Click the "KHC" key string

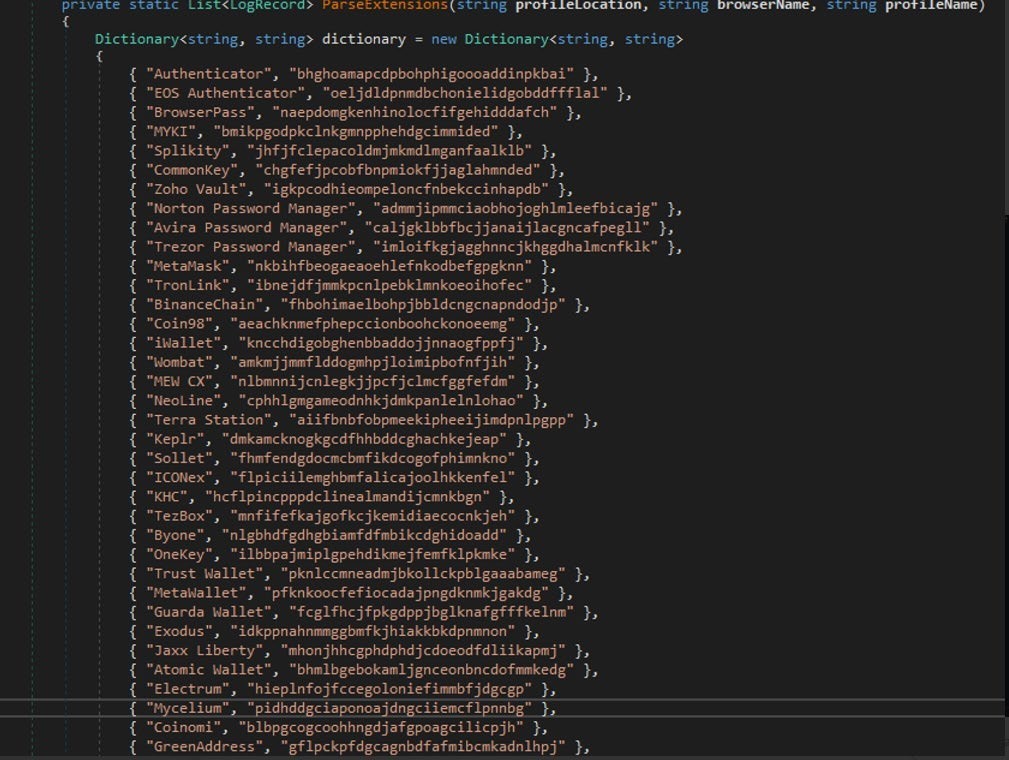coord(167,497)
